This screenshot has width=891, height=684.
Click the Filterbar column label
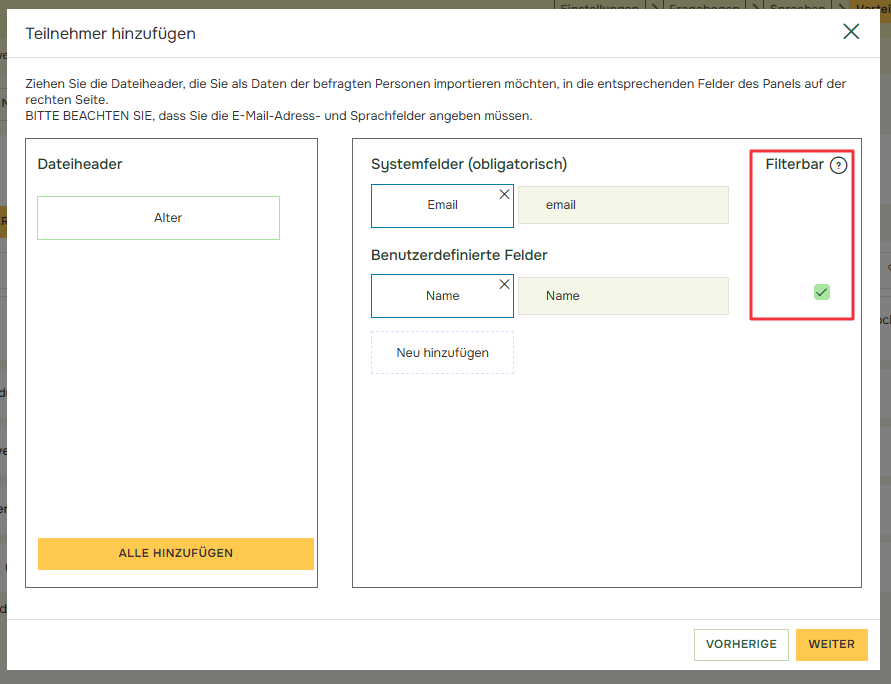[794, 164]
